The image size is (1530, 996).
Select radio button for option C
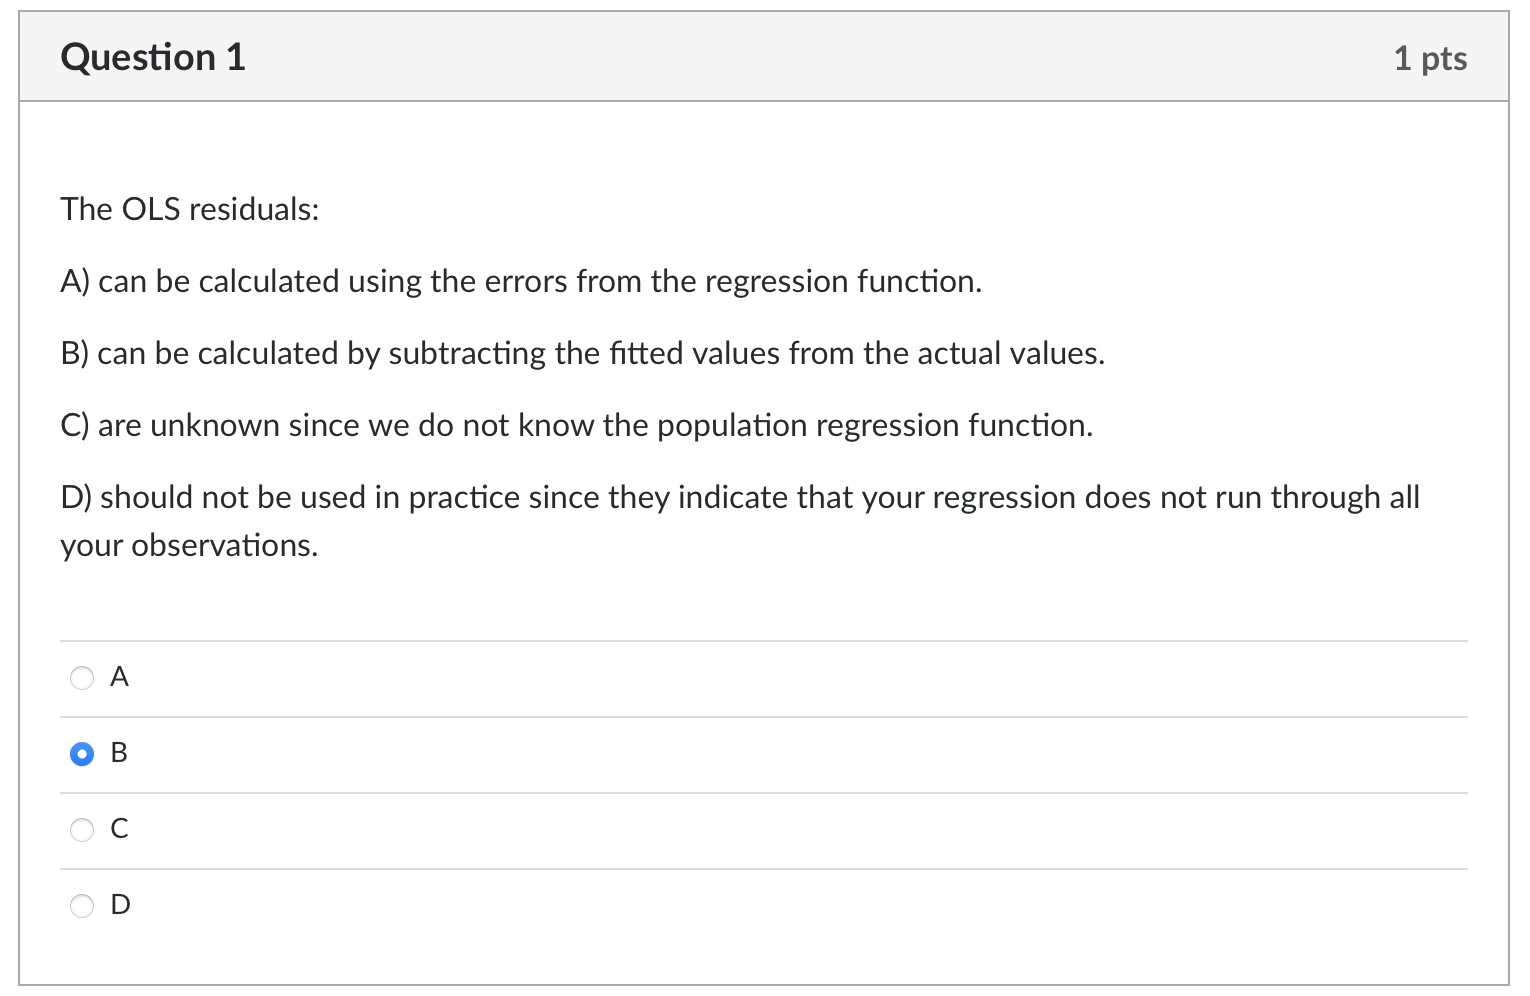(x=83, y=829)
